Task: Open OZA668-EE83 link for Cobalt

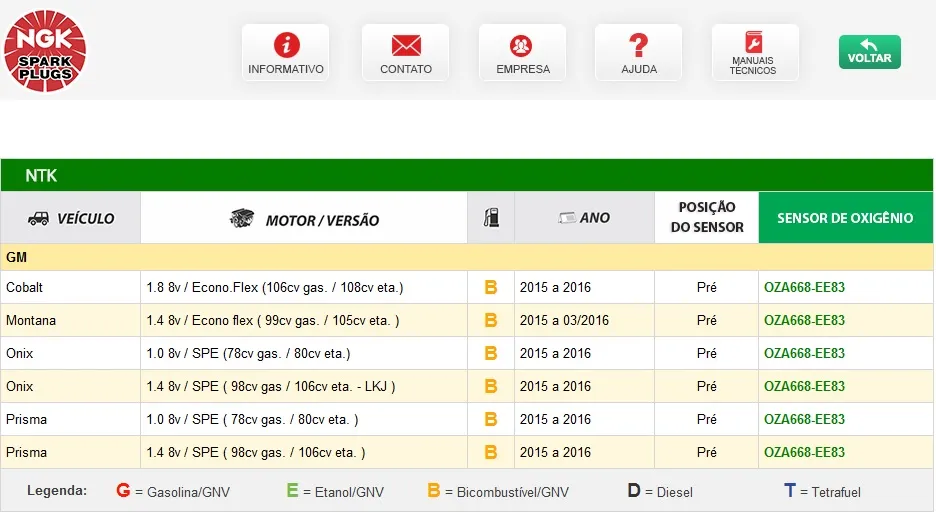Action: click(804, 287)
